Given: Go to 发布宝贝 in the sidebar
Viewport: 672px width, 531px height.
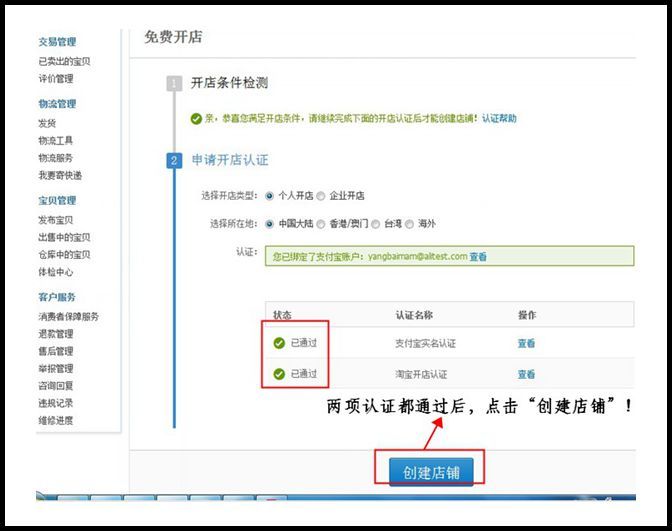Looking at the screenshot, I should (55, 220).
